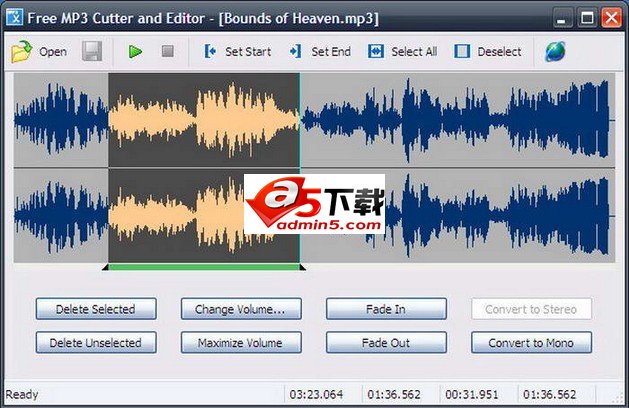The width and height of the screenshot is (629, 408).
Task: Click the Deselect toolbar label
Action: 499,52
